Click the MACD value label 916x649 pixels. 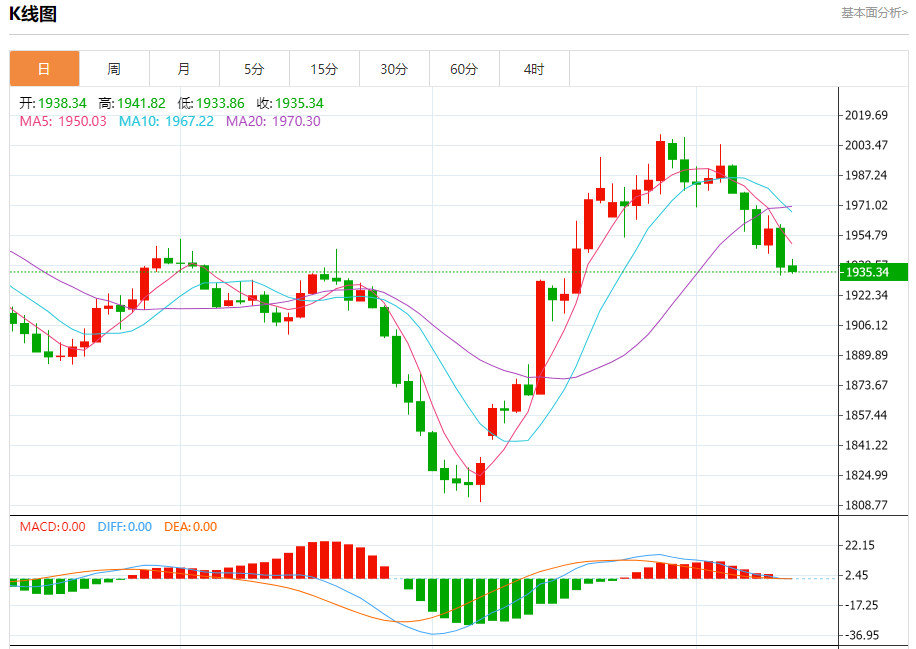[x=53, y=527]
